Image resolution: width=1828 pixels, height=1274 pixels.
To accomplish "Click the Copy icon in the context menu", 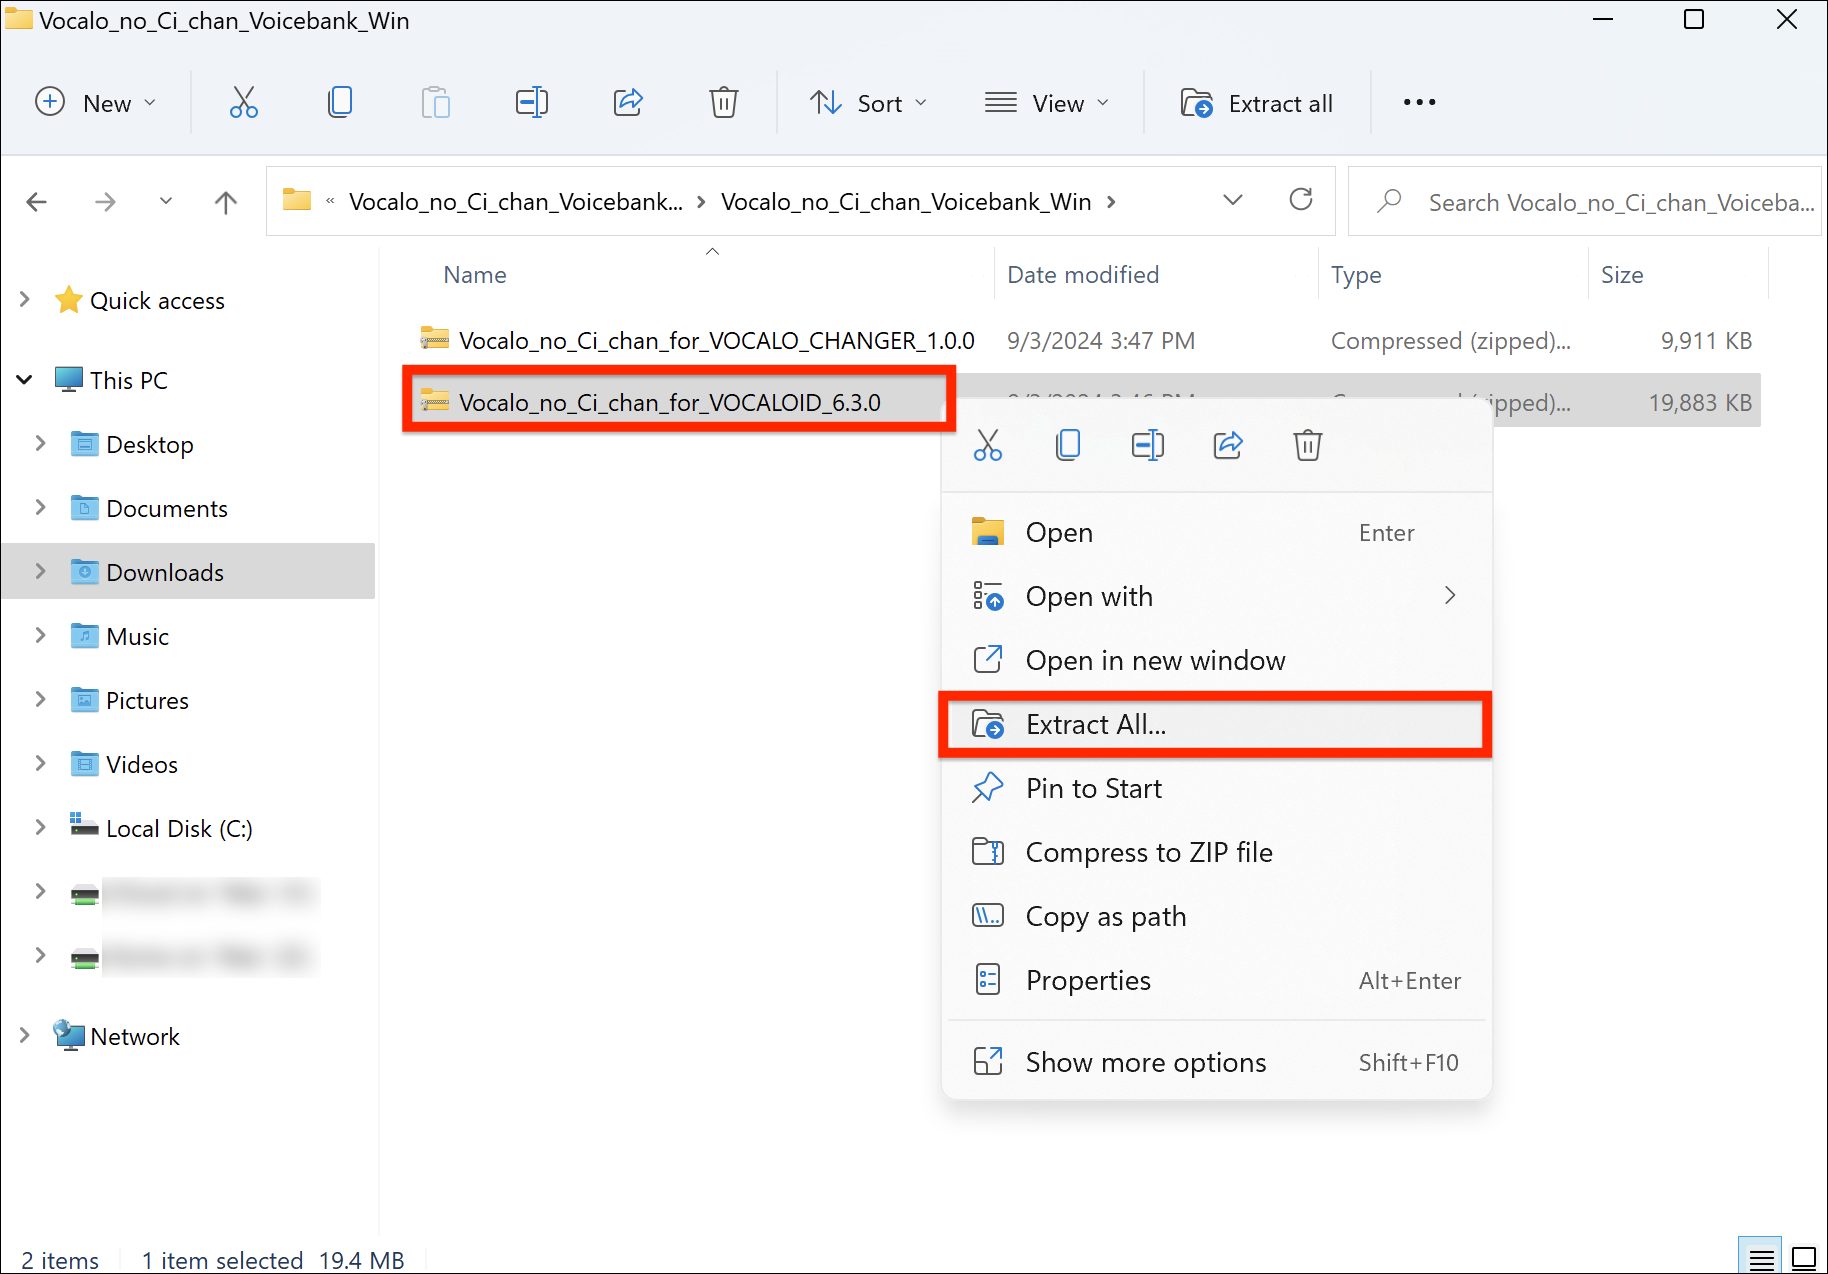I will click(x=1067, y=445).
